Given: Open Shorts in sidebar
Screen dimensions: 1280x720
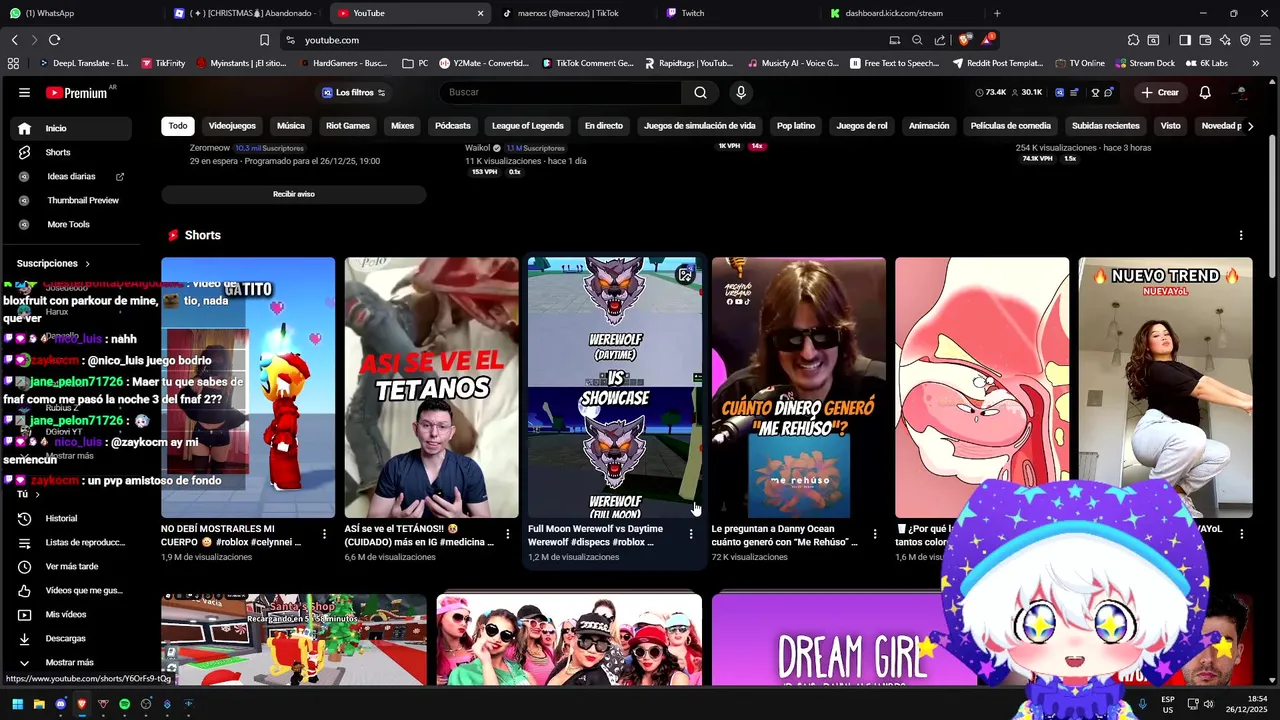Looking at the screenshot, I should coord(70,152).
